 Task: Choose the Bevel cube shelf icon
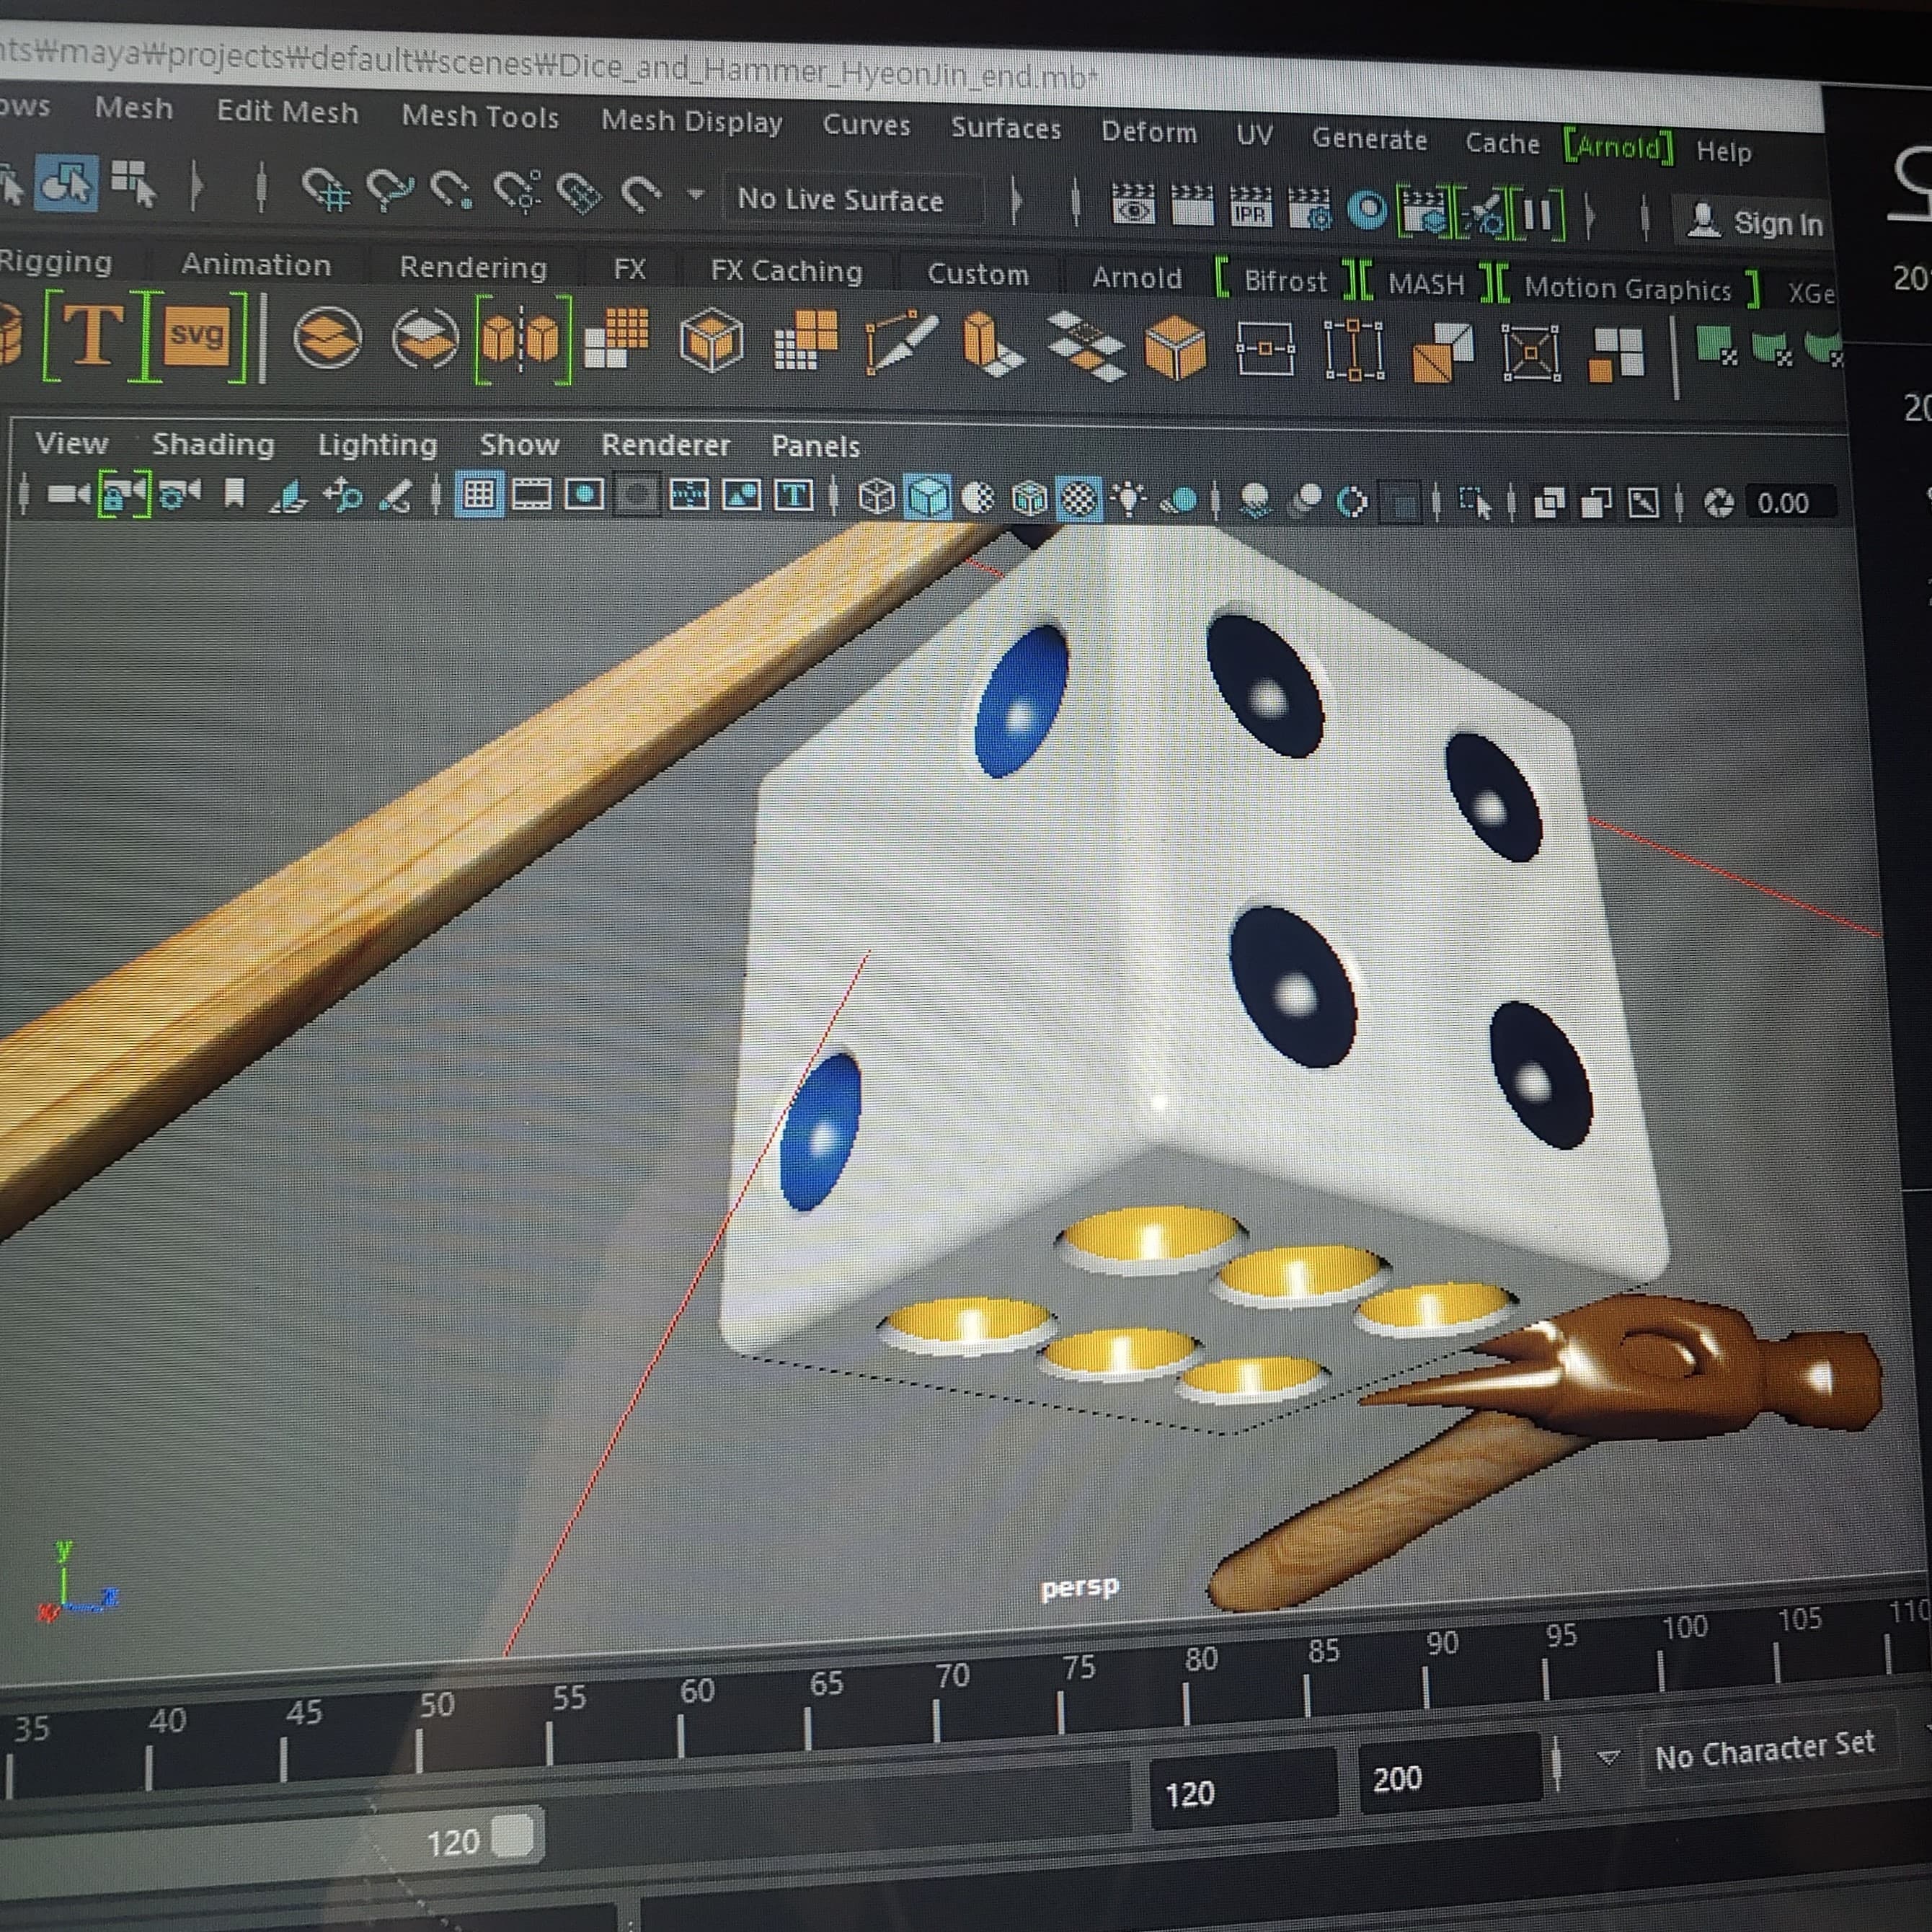tap(1176, 348)
